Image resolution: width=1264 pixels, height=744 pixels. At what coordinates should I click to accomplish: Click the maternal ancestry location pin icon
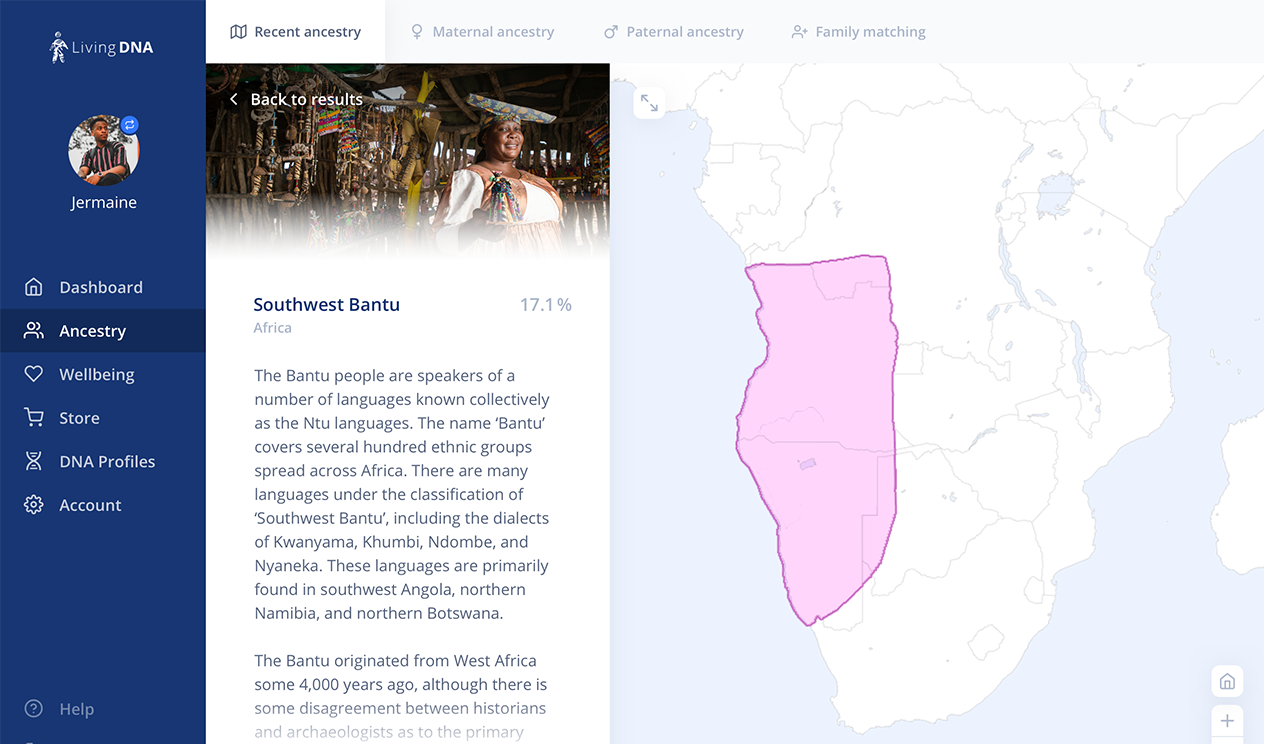pos(416,31)
